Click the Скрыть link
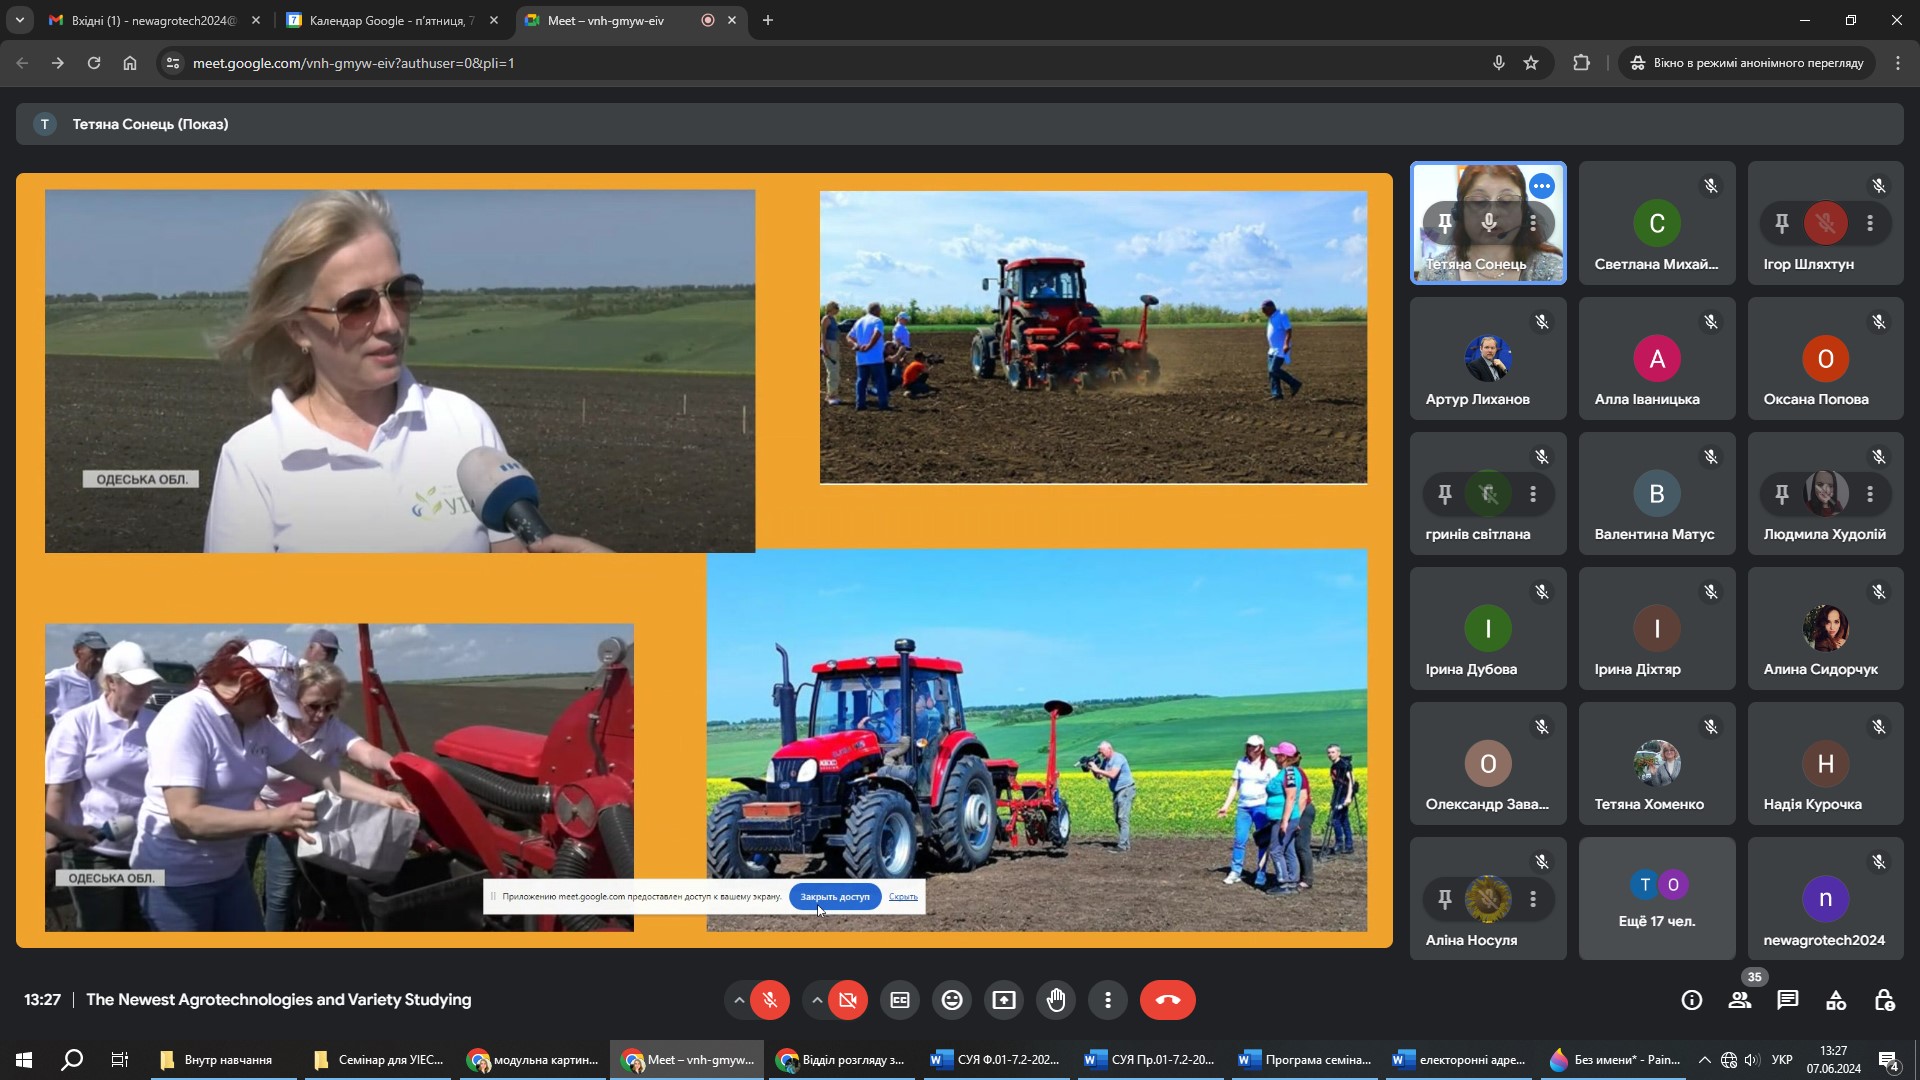1920x1080 pixels. [903, 897]
